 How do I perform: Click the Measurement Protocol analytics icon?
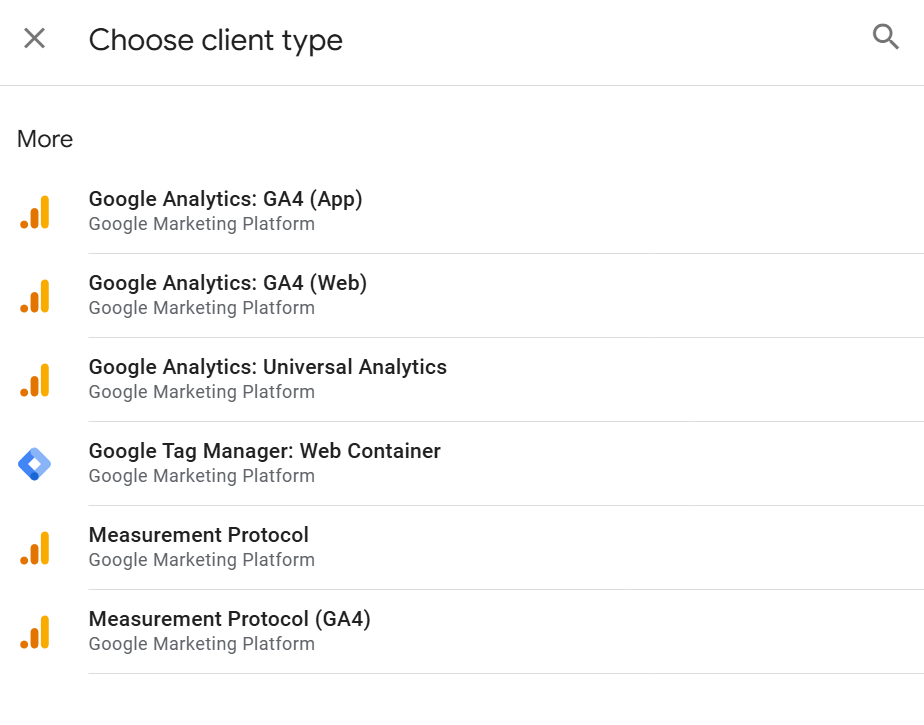35,548
